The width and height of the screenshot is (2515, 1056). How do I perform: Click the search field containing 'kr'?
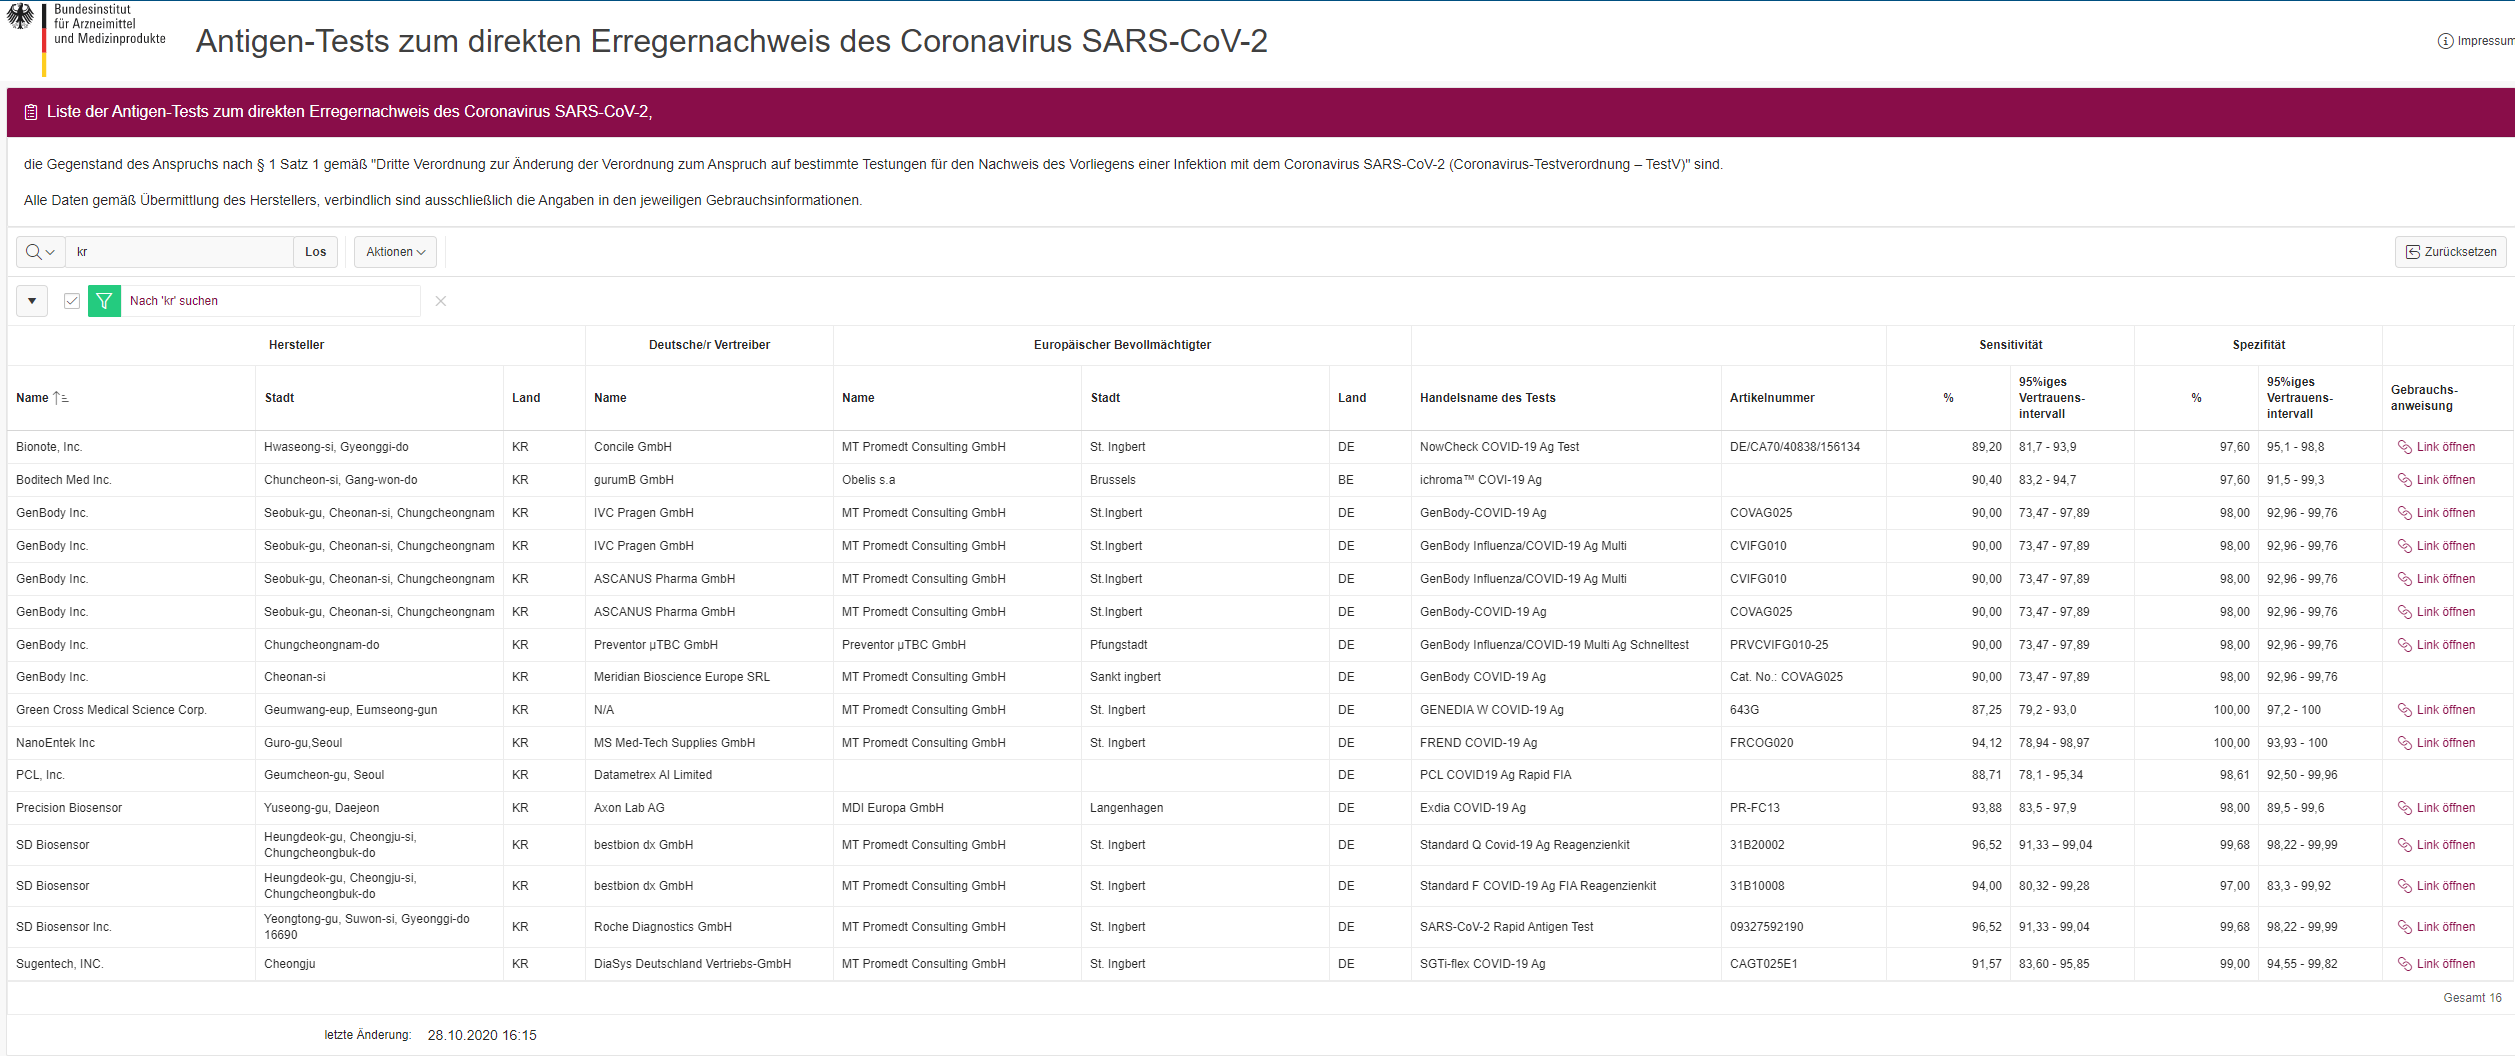point(180,252)
